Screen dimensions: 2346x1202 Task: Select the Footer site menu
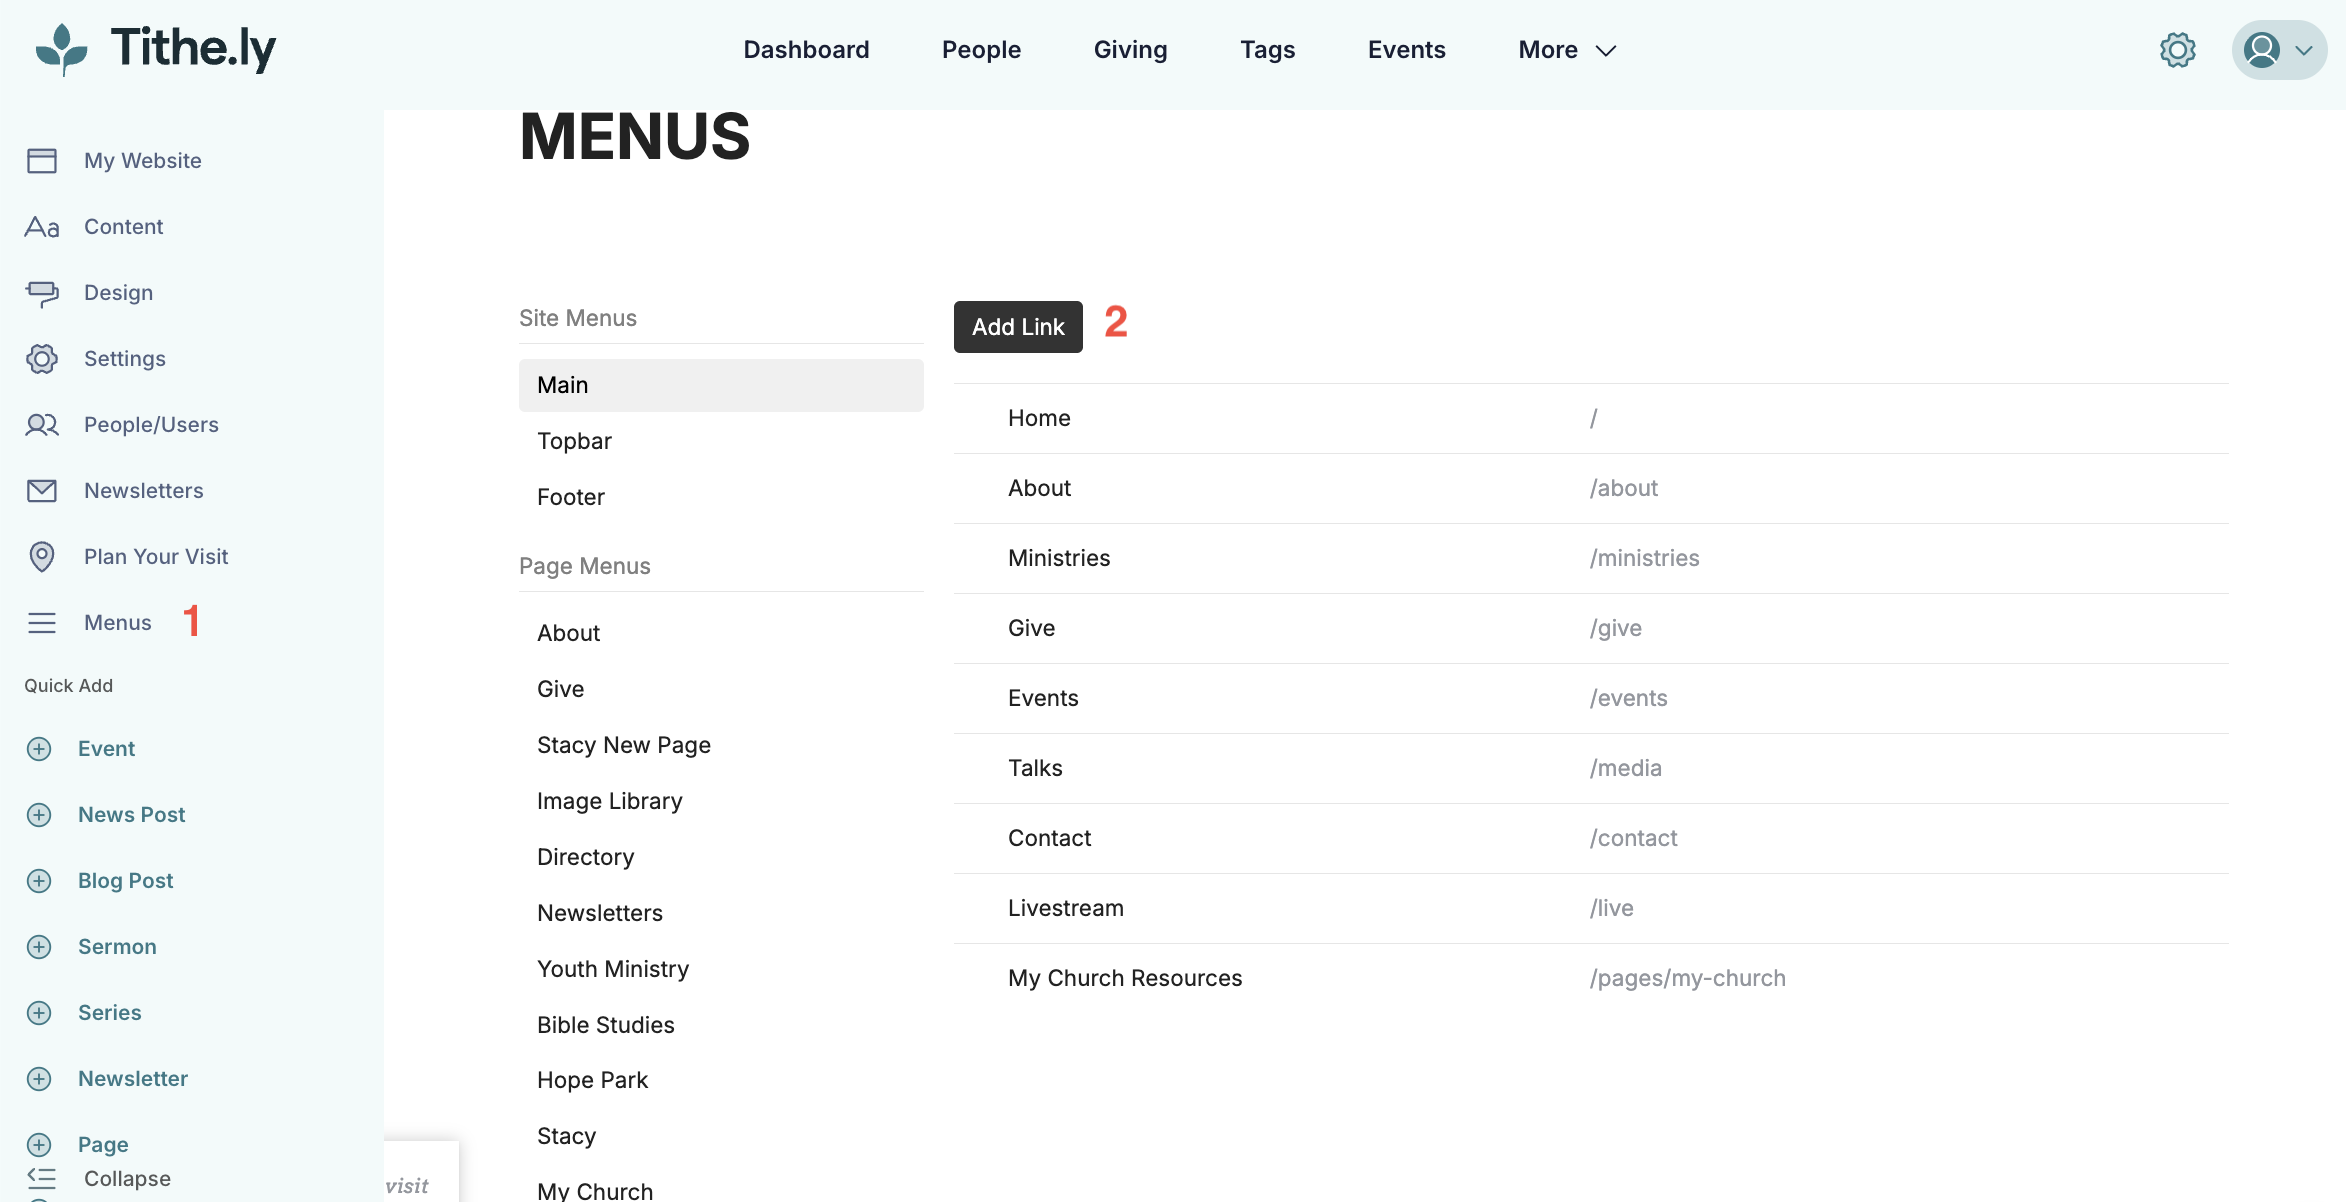[721, 497]
